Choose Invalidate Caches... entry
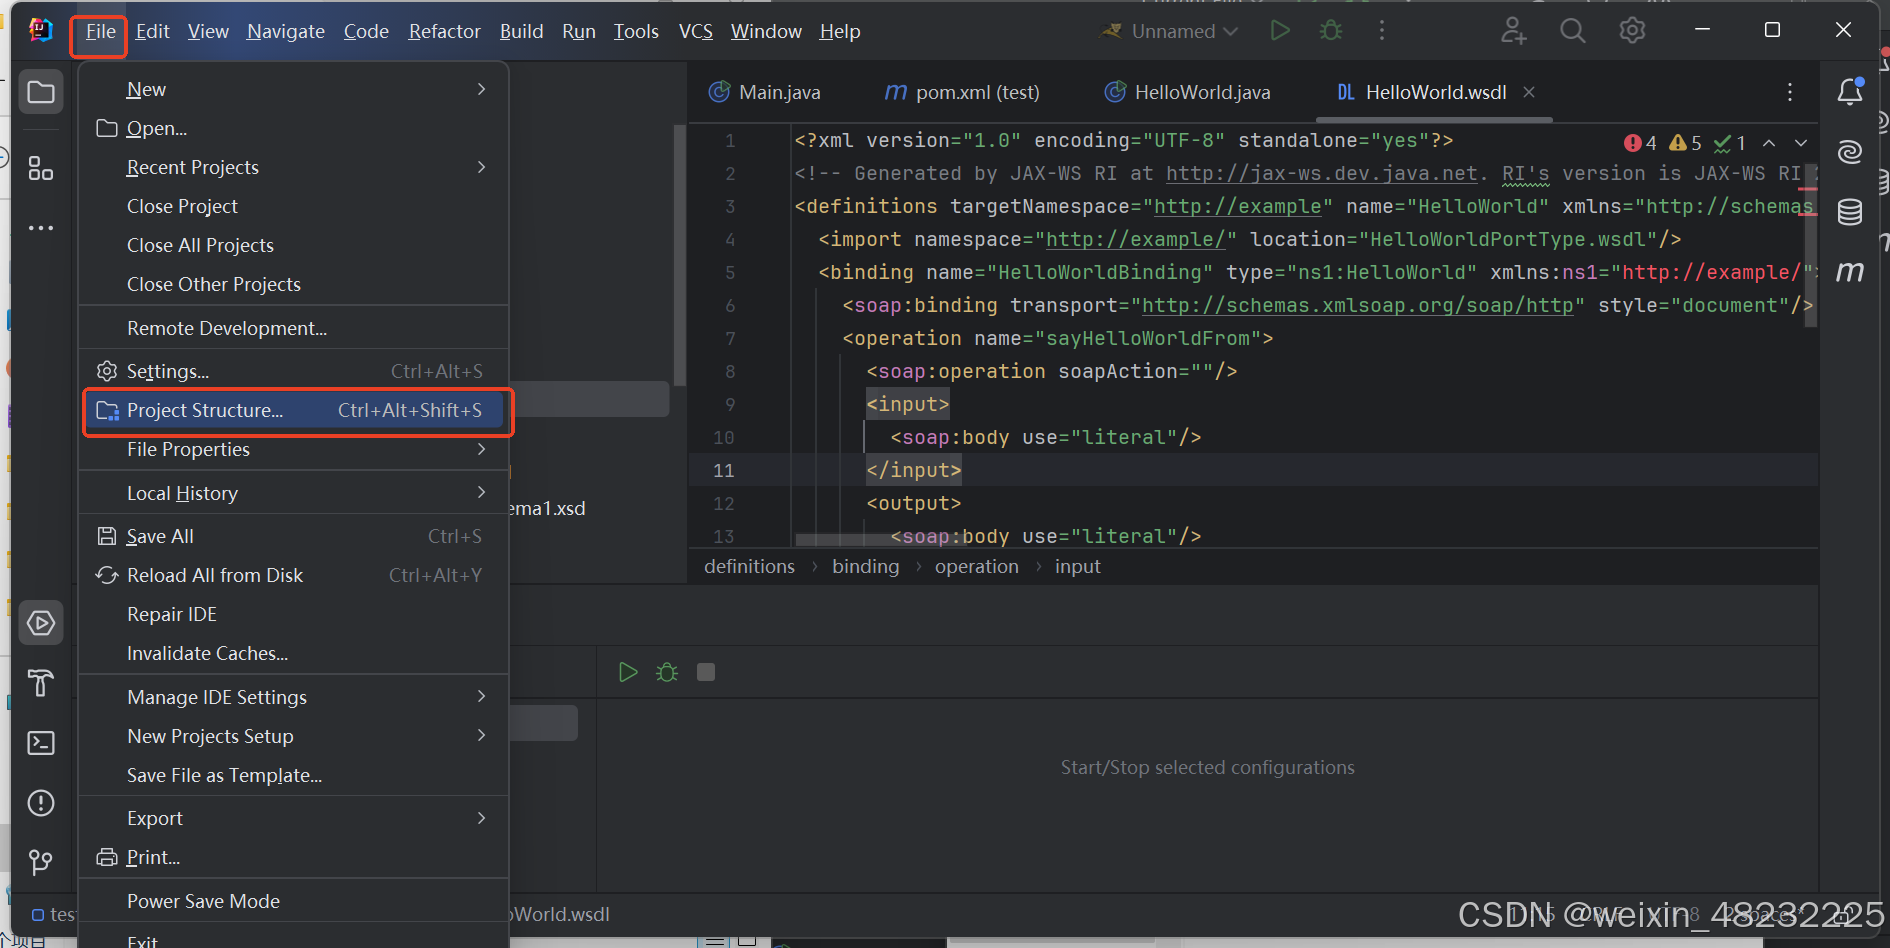This screenshot has width=1890, height=948. point(293,653)
